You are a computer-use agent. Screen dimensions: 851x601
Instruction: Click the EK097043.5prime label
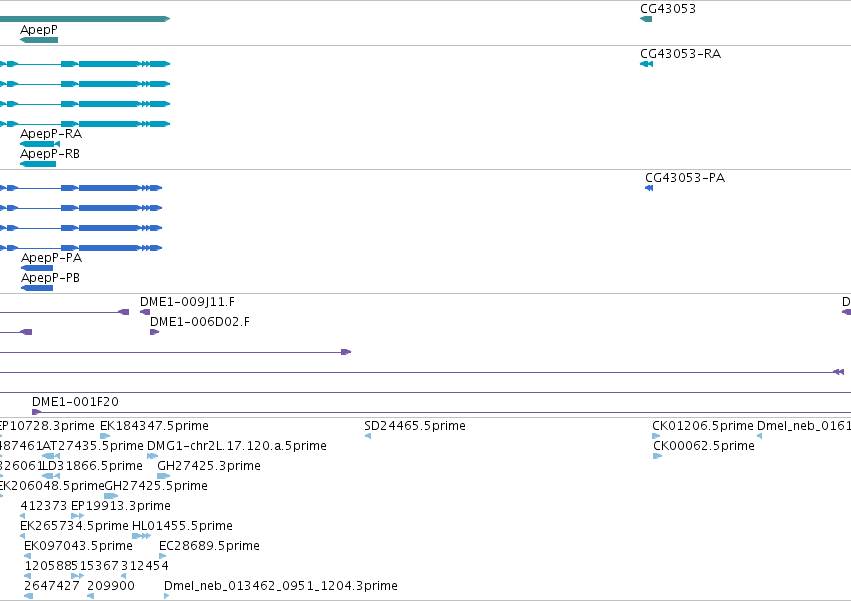pyautogui.click(x=79, y=546)
